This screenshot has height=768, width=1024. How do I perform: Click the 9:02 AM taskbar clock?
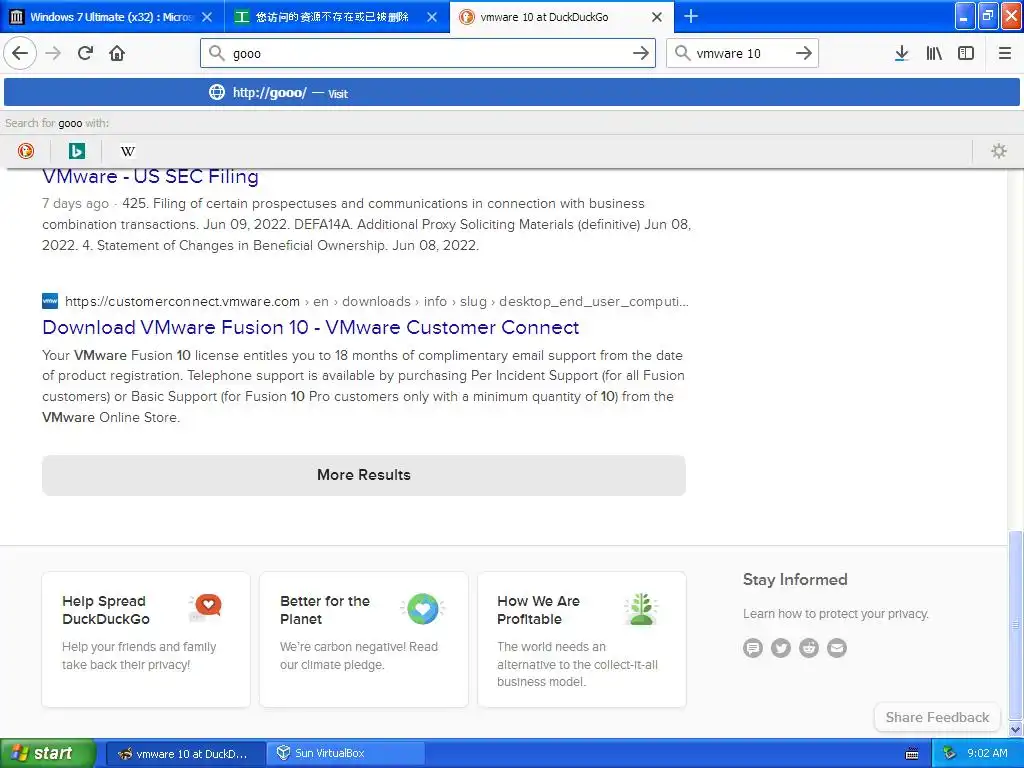click(x=987, y=753)
